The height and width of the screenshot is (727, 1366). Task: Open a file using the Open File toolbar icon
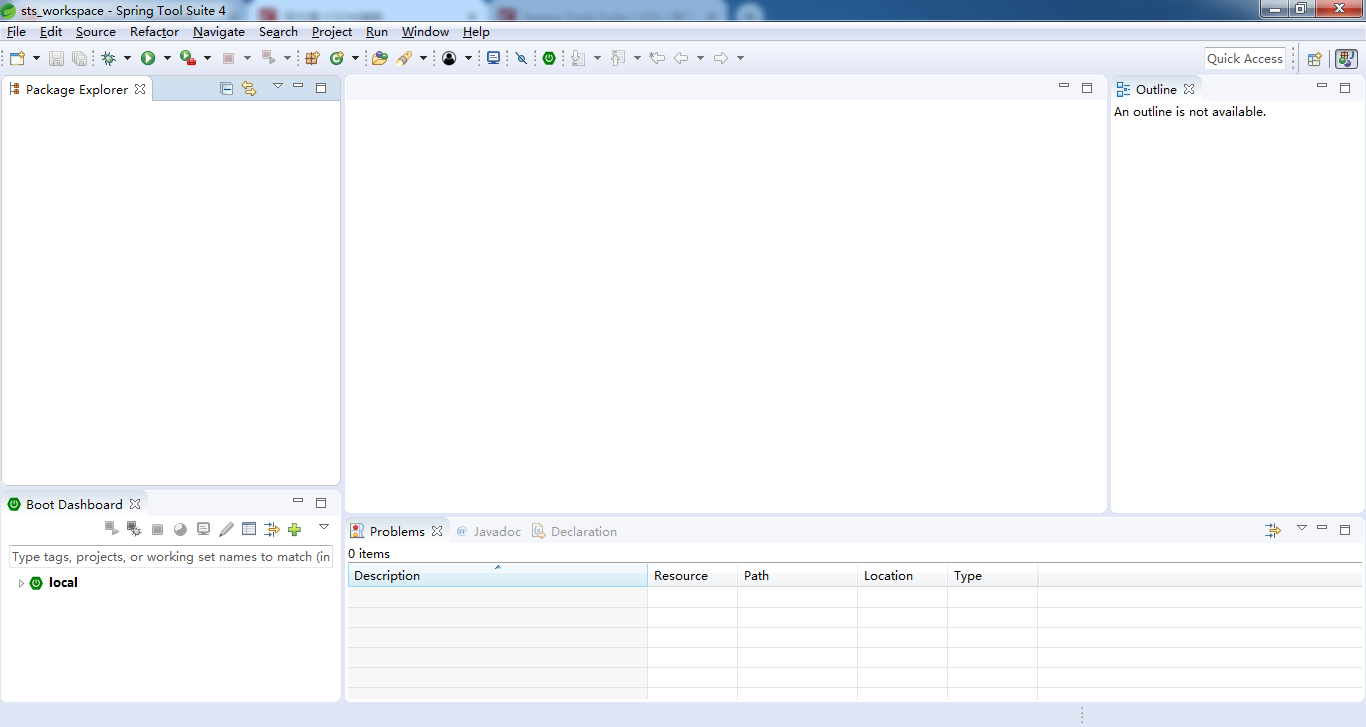[380, 57]
